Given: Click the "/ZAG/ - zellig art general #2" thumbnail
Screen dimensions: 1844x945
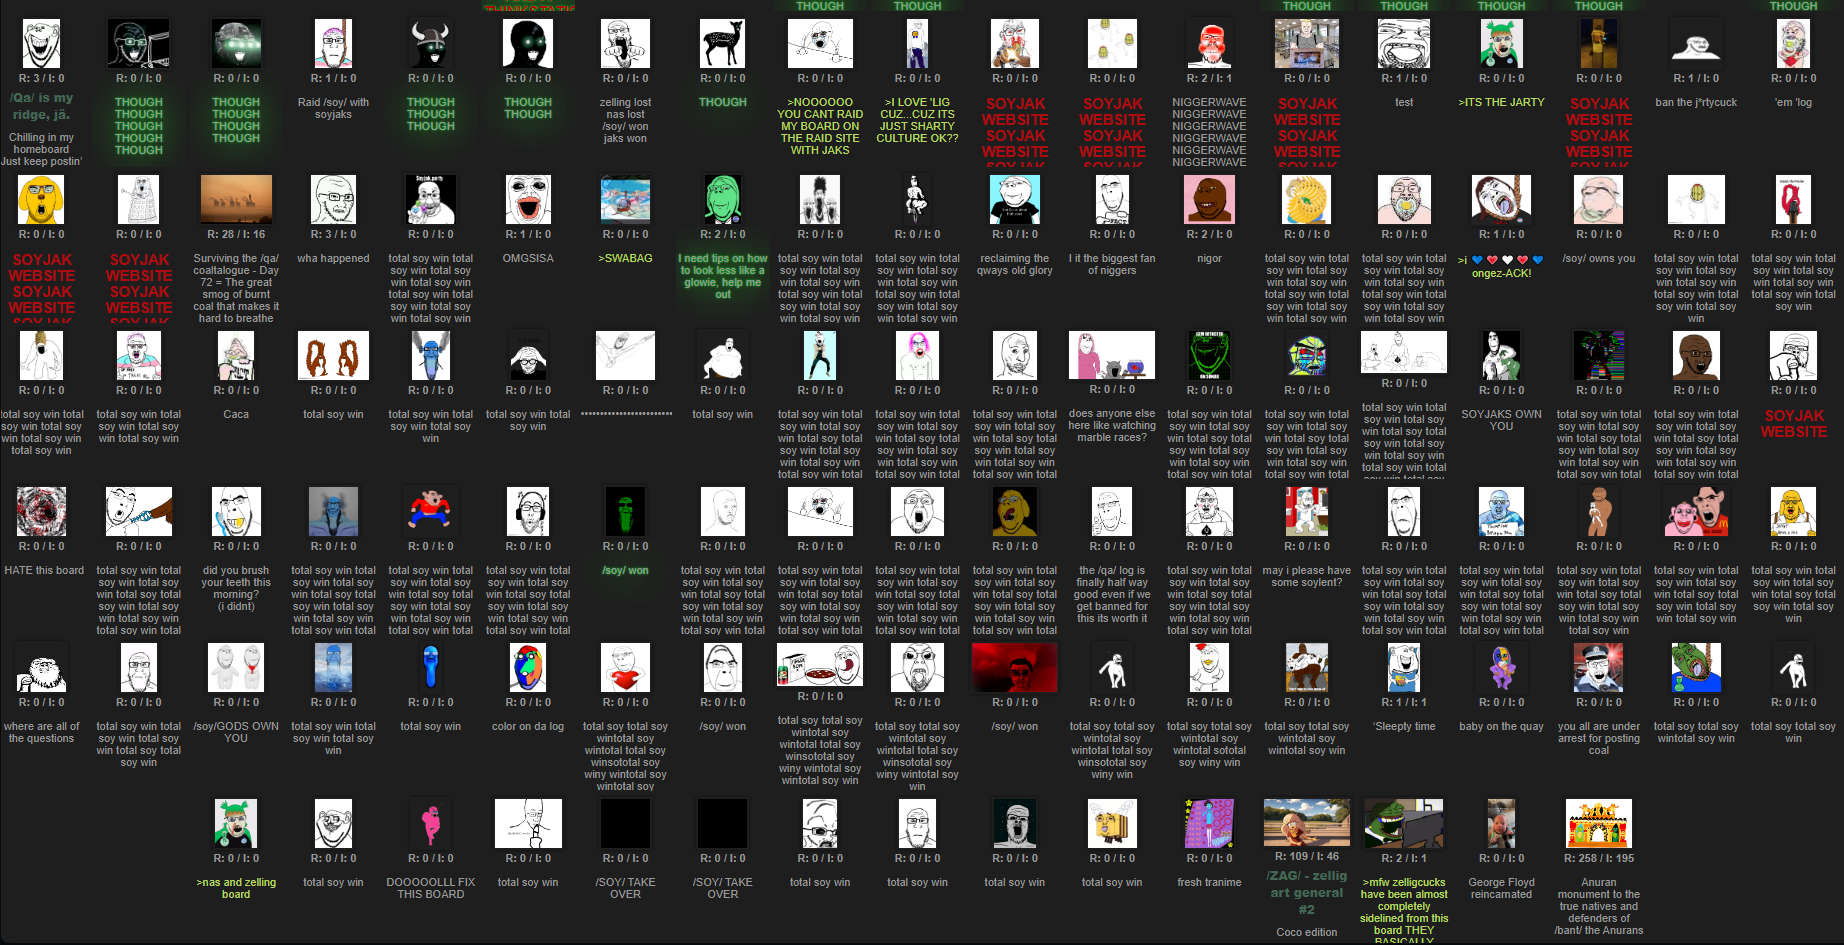Looking at the screenshot, I should point(1306,822).
